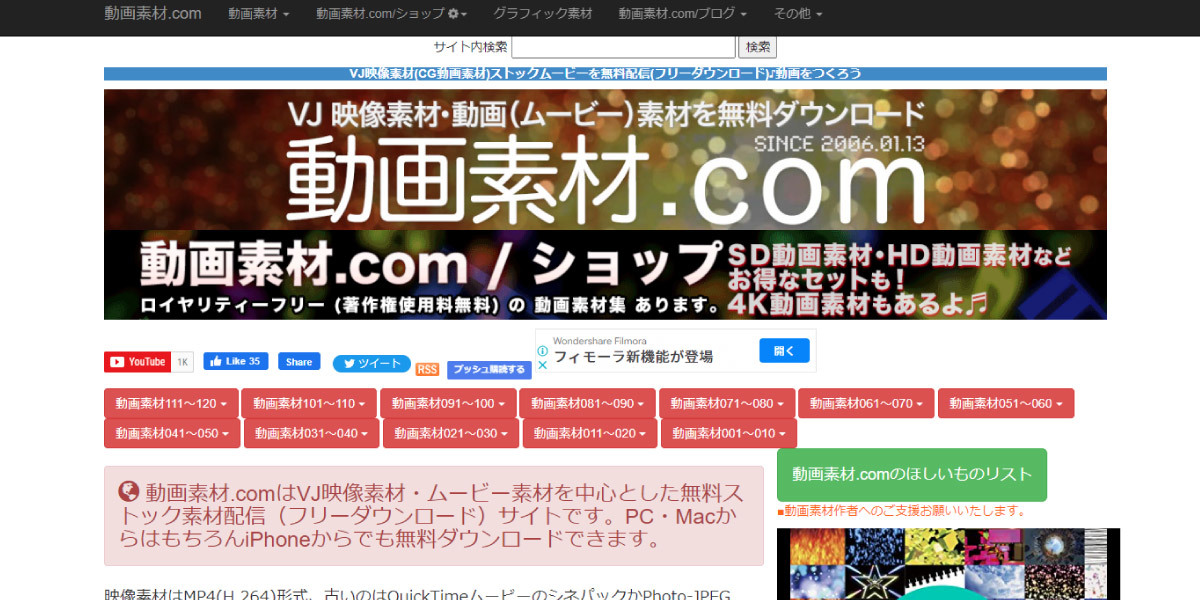
Task: Open the 動画素材 navbar dropdown menu
Action: [x=258, y=14]
